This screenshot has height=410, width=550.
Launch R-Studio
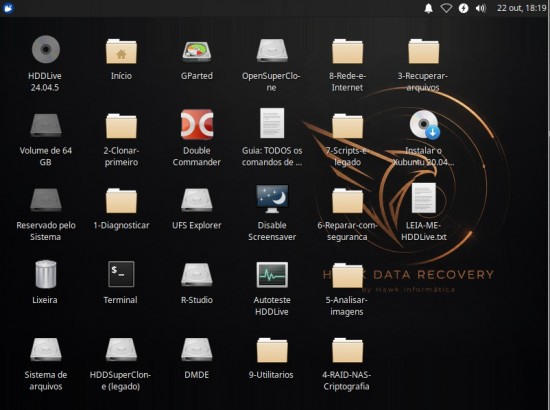tap(196, 275)
